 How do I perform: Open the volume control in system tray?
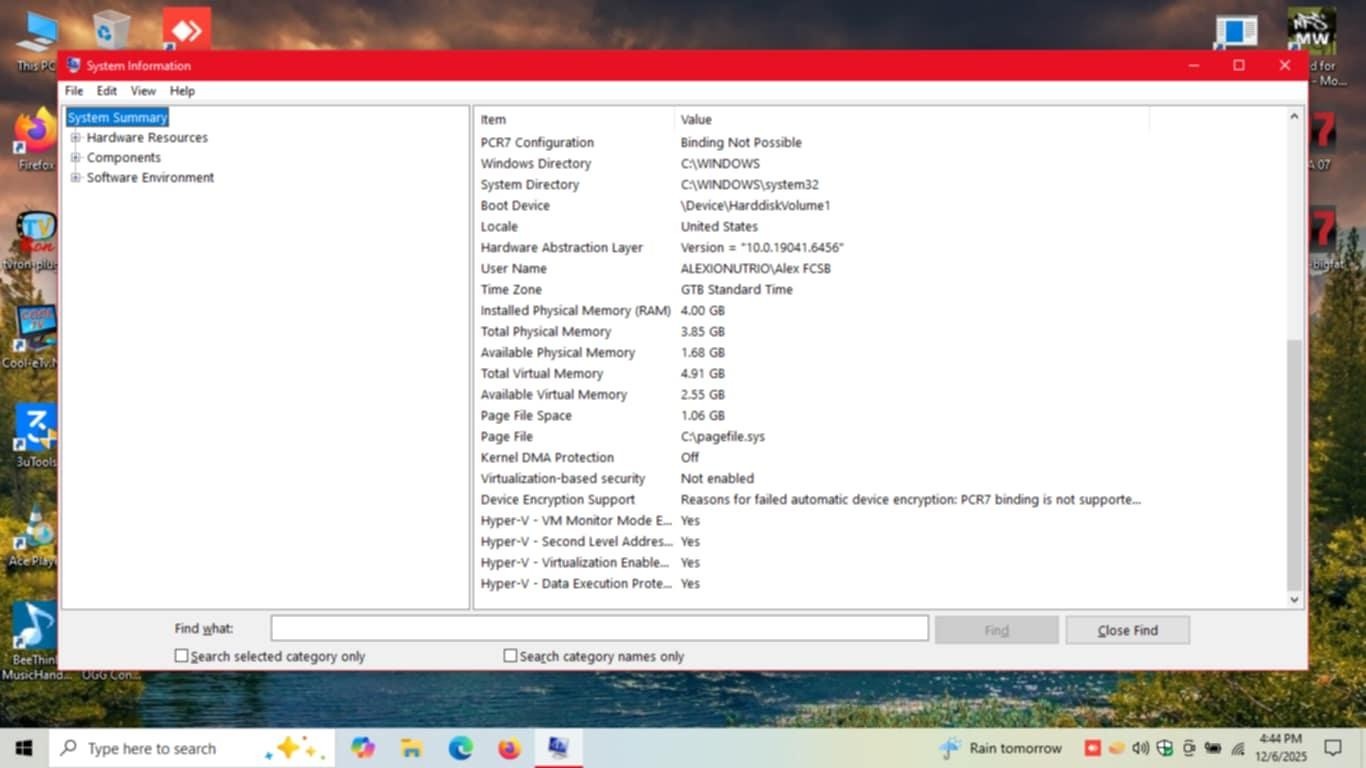[x=1141, y=748]
